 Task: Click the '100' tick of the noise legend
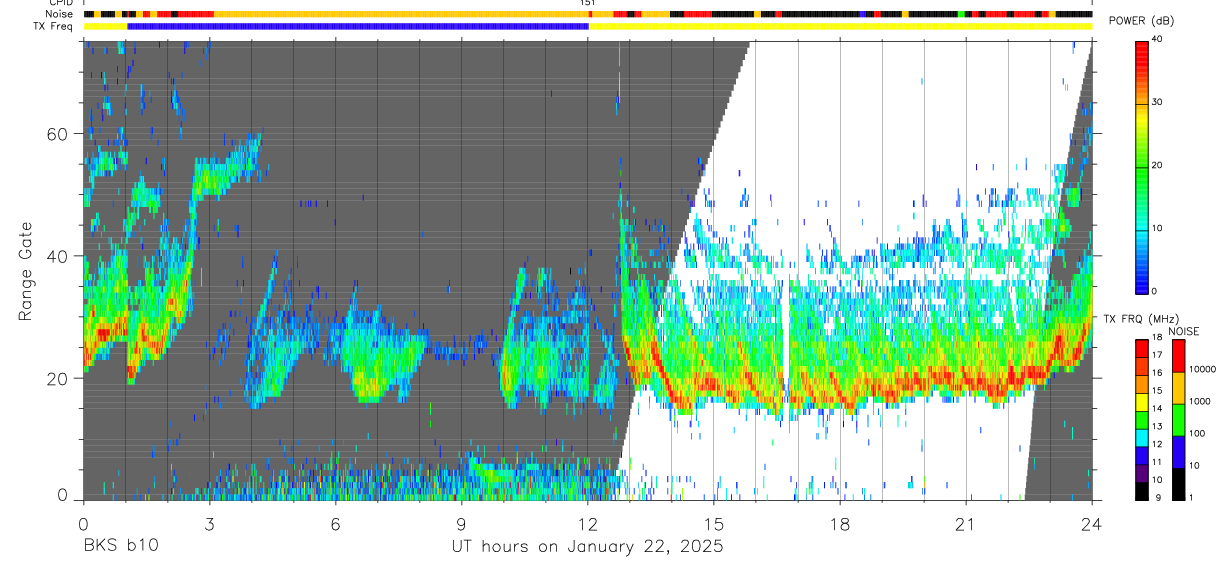[1198, 433]
